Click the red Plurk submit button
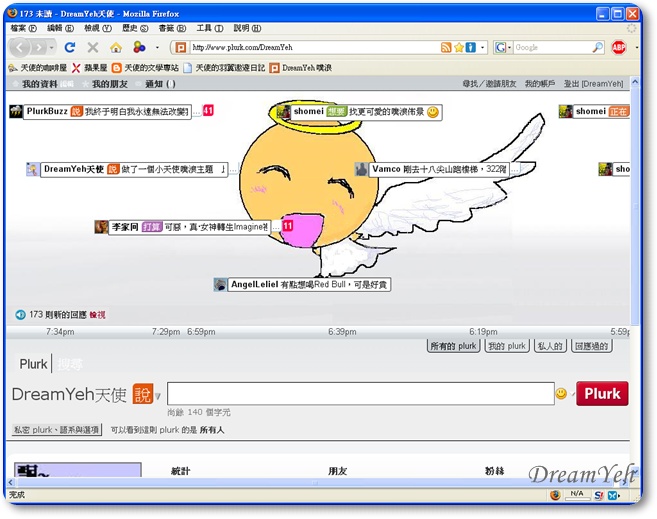Image resolution: width=657 pixels, height=519 pixels. (x=602, y=393)
